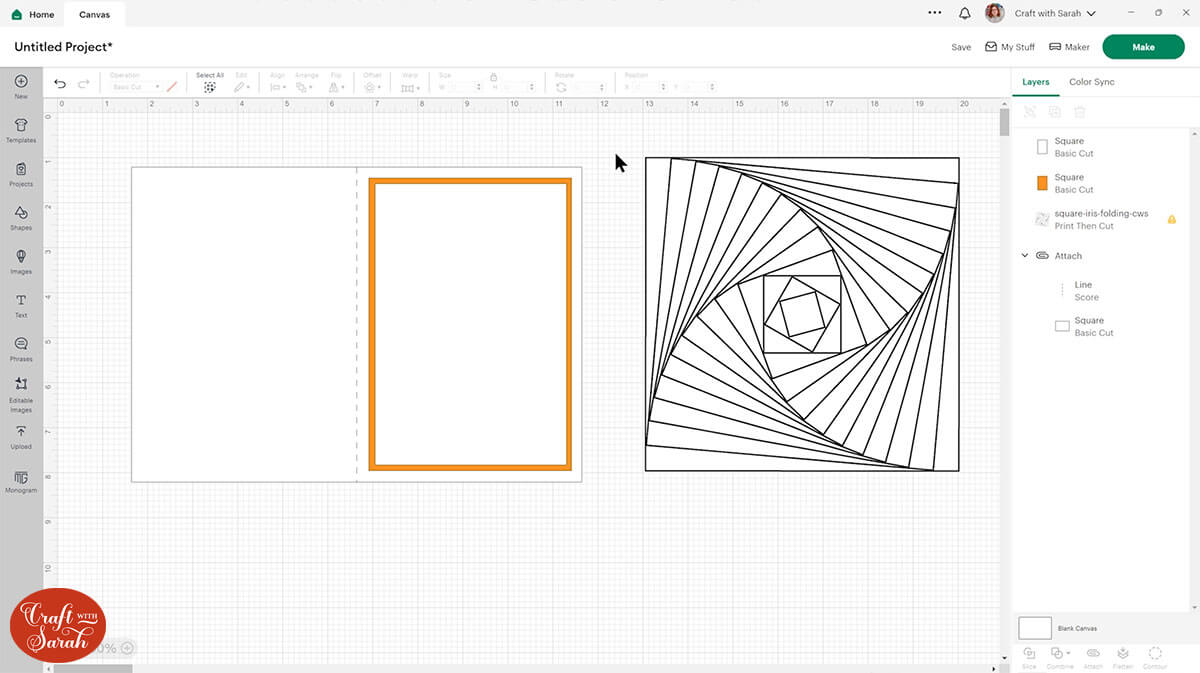1200x673 pixels.
Task: Click the warning icon on square-iris-folding-cws layer
Action: (x=1172, y=219)
